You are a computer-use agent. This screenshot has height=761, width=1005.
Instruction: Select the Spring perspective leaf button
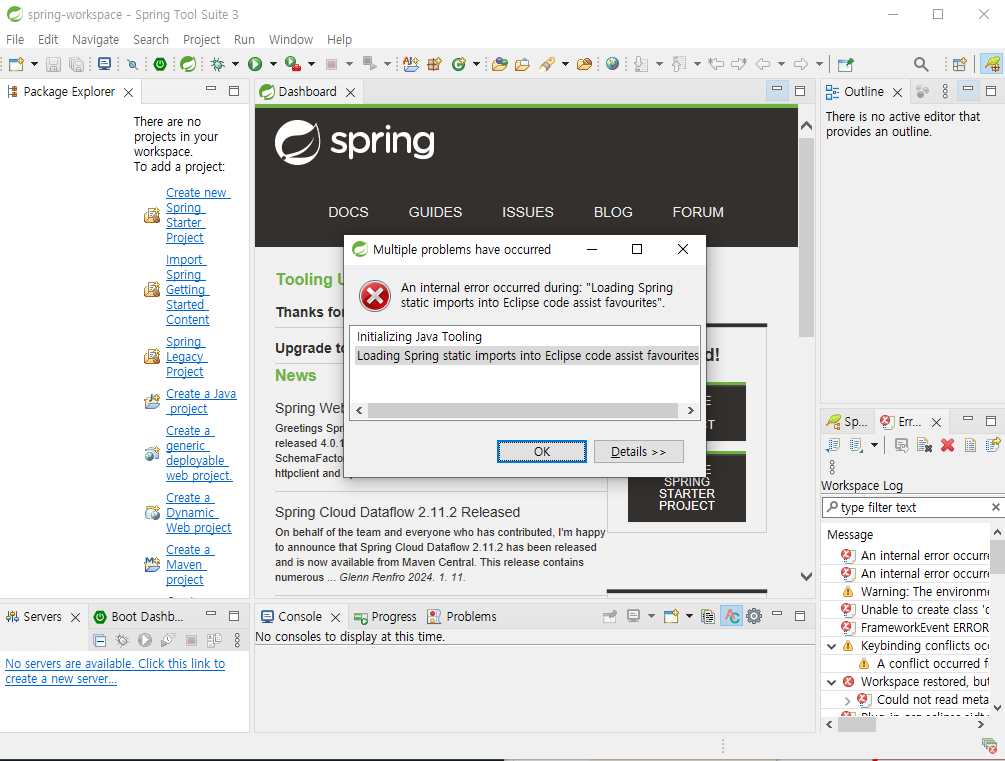pos(992,64)
